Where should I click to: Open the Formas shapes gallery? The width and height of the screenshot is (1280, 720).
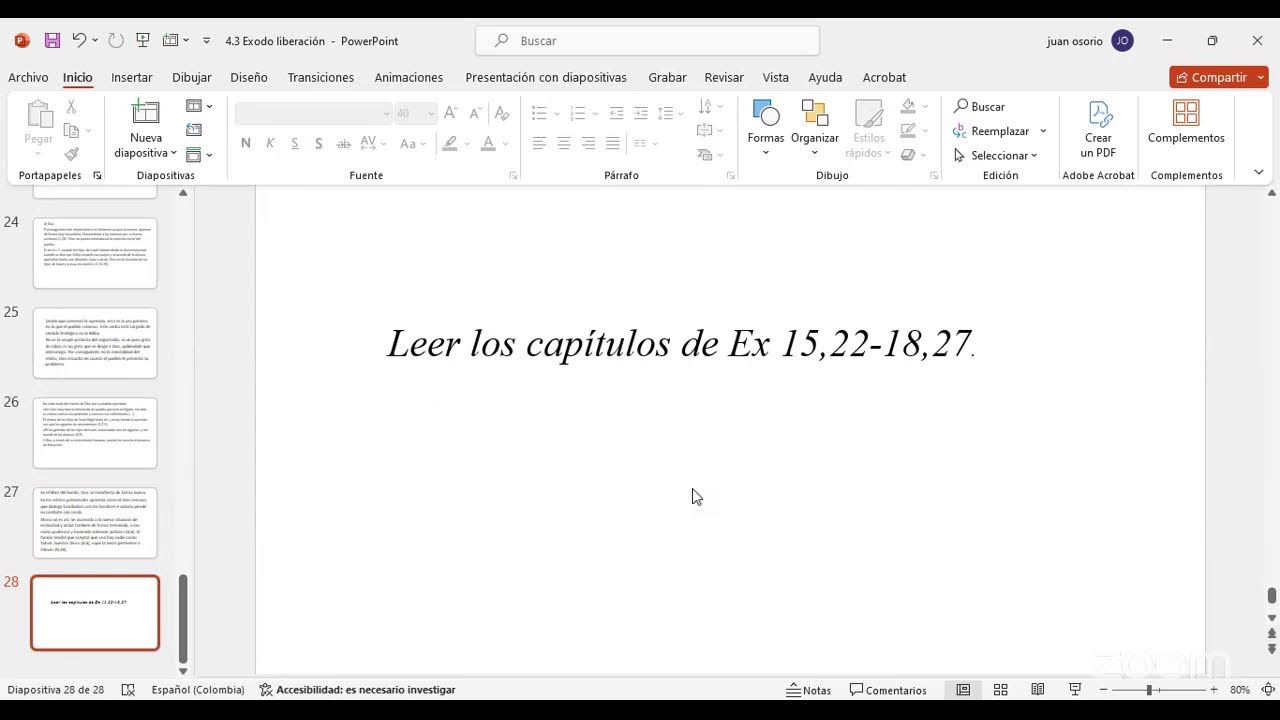click(766, 128)
